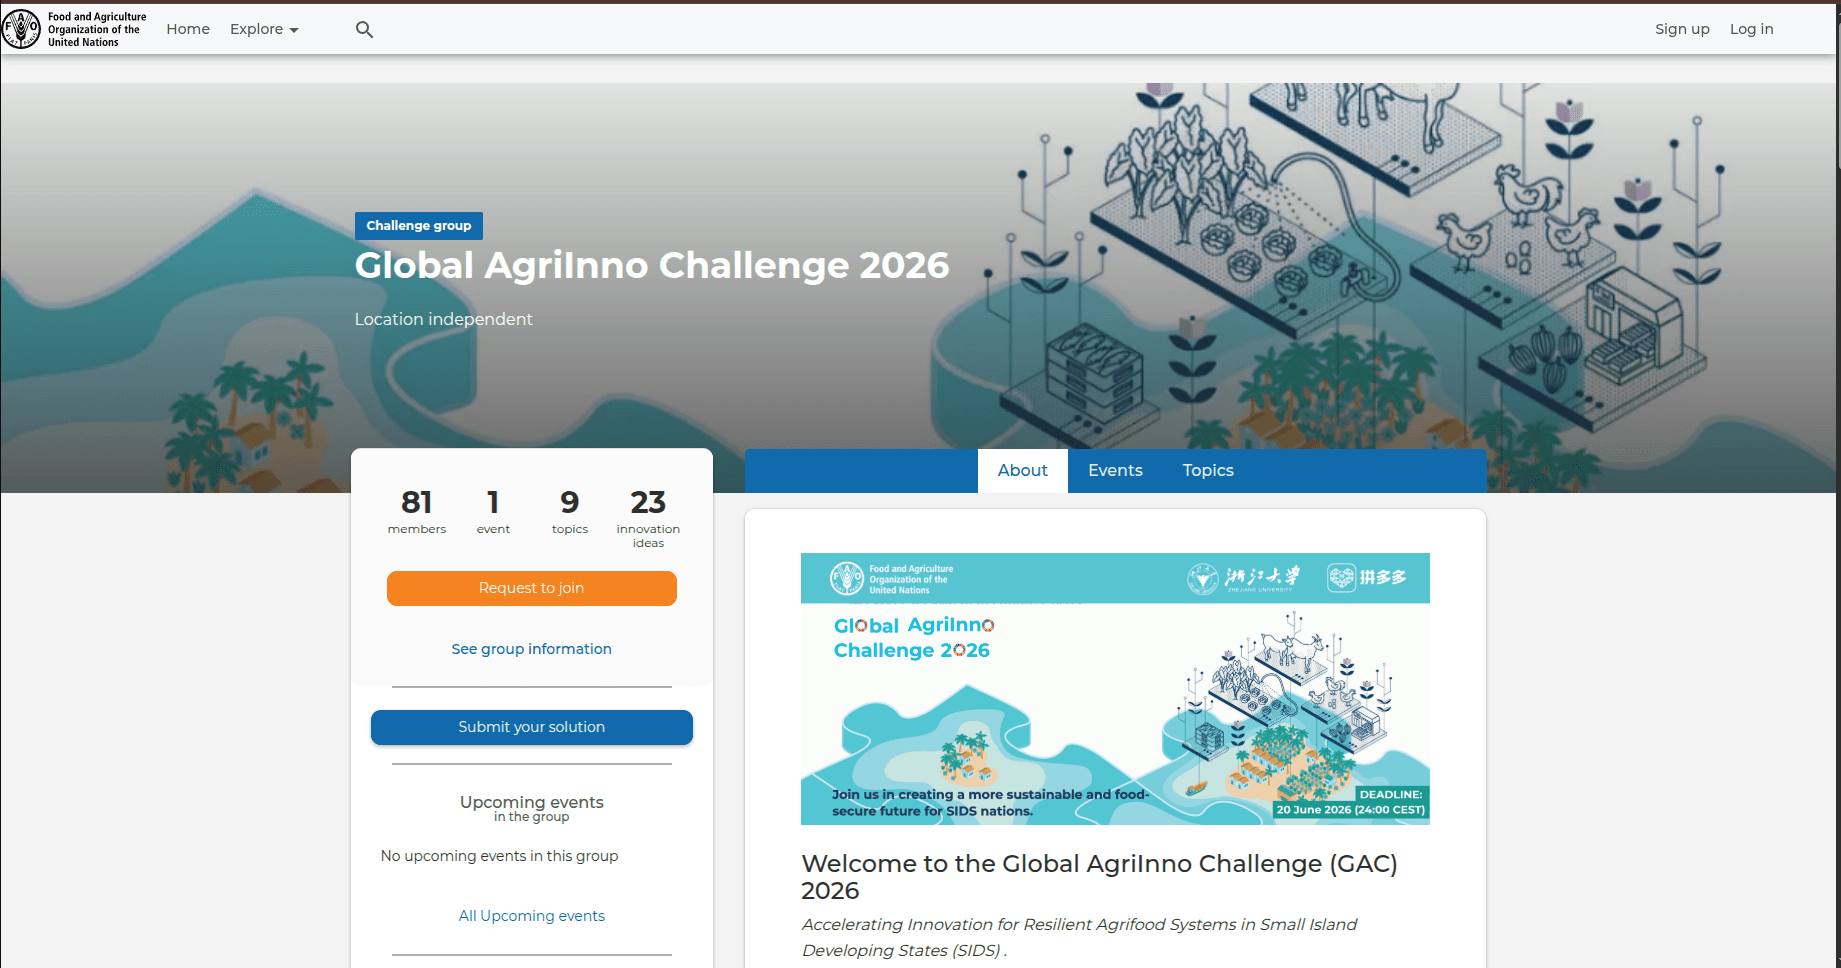Open the Global AgriInno Challenge banner image
1841x968 pixels.
(1115, 689)
